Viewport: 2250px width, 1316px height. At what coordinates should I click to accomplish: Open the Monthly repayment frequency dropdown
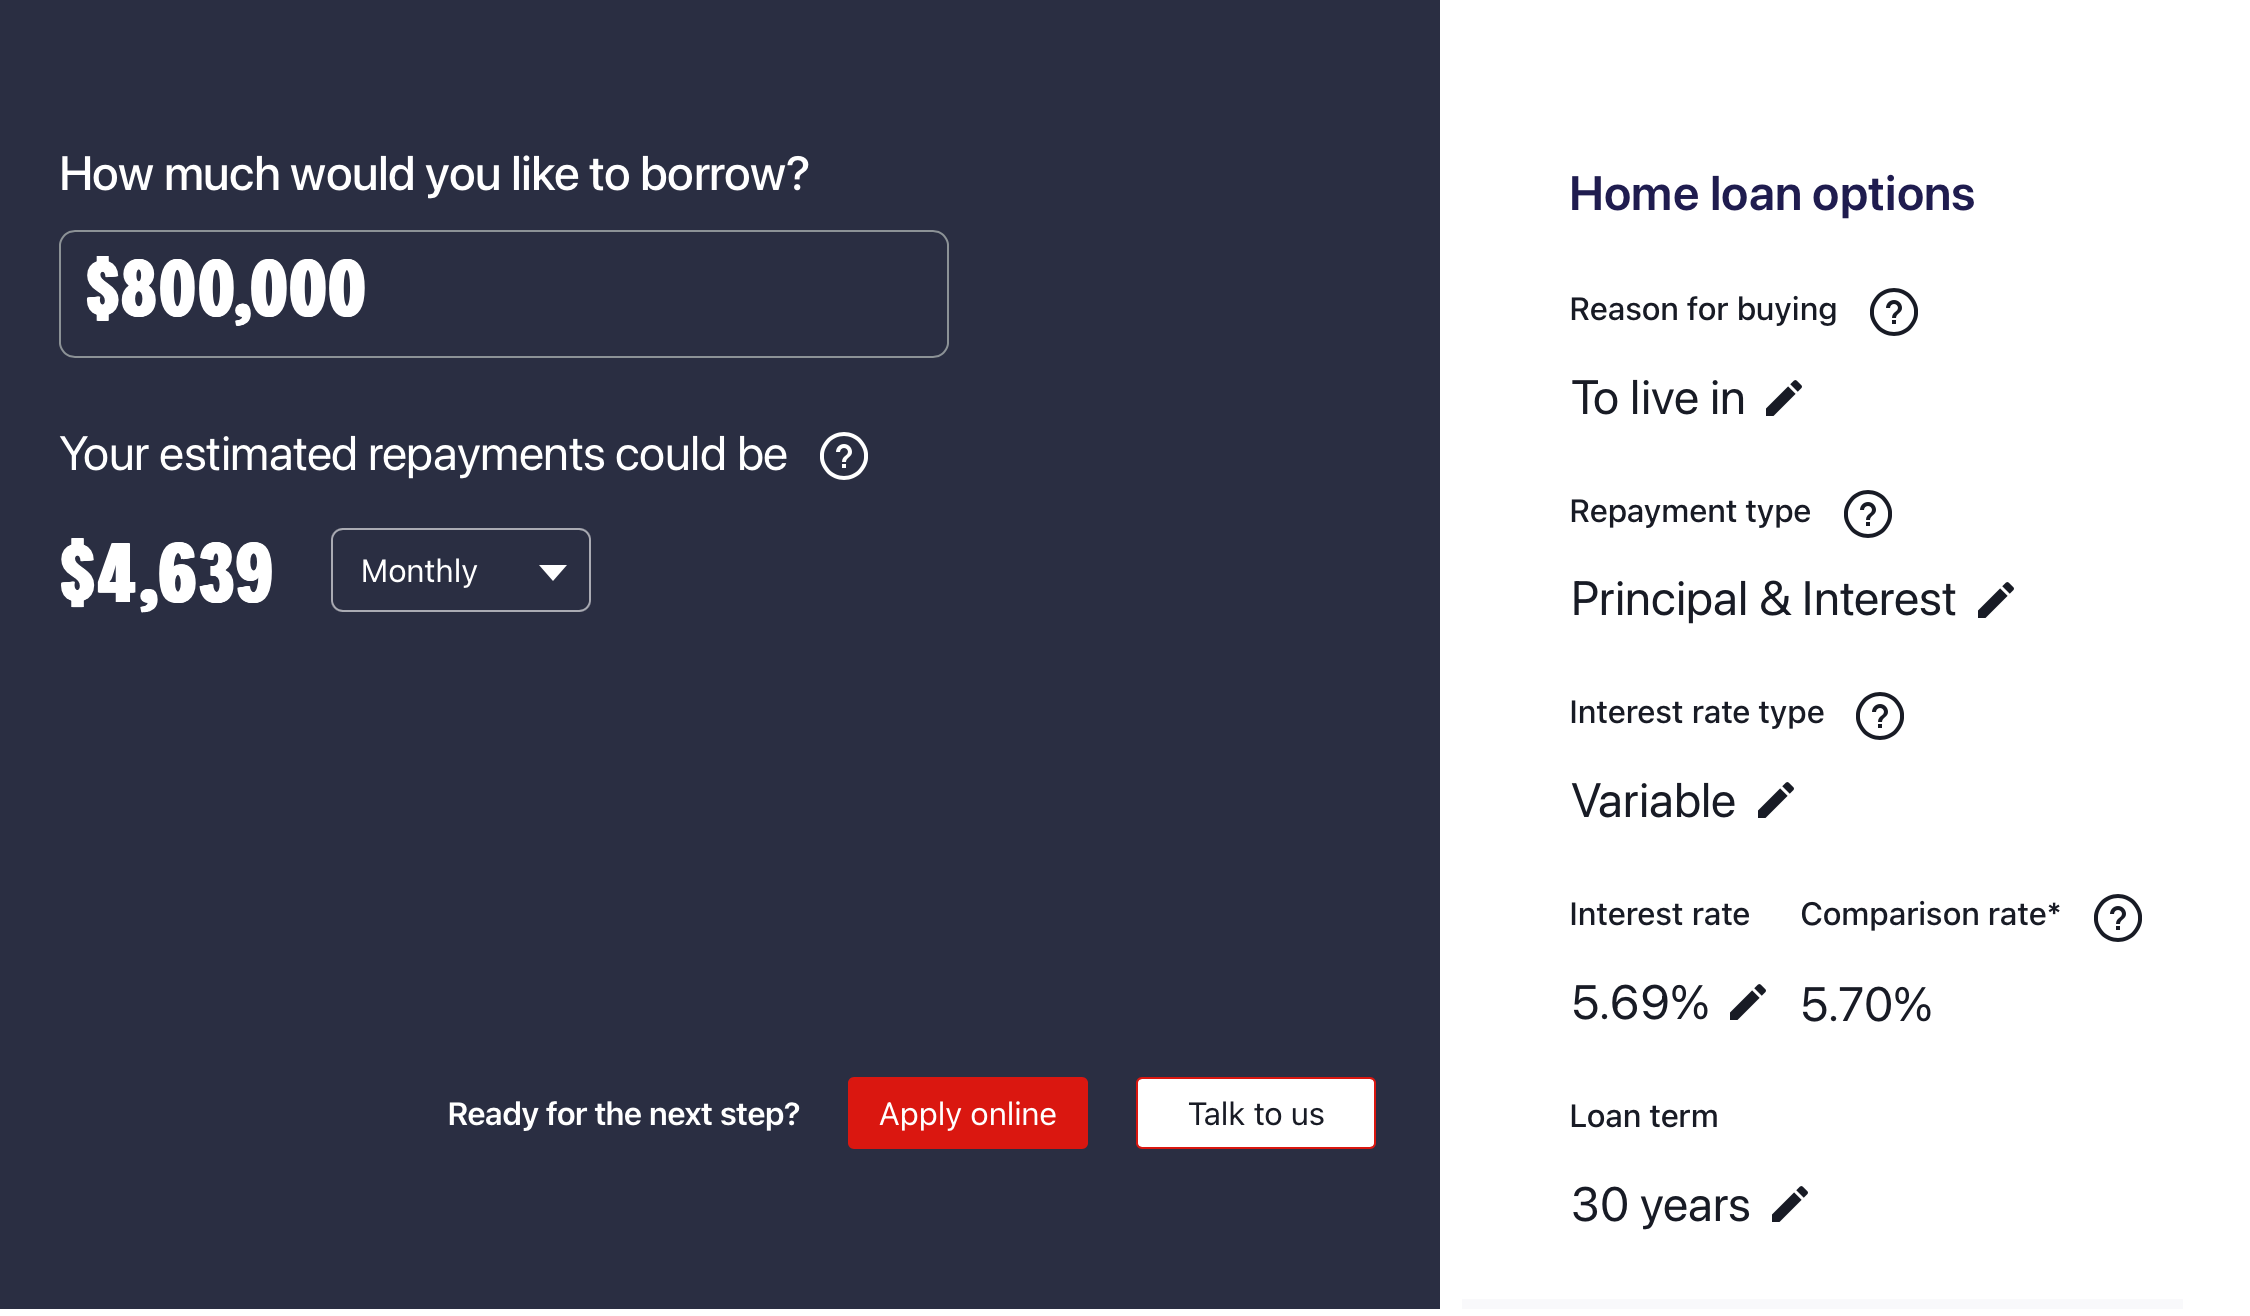(x=460, y=570)
